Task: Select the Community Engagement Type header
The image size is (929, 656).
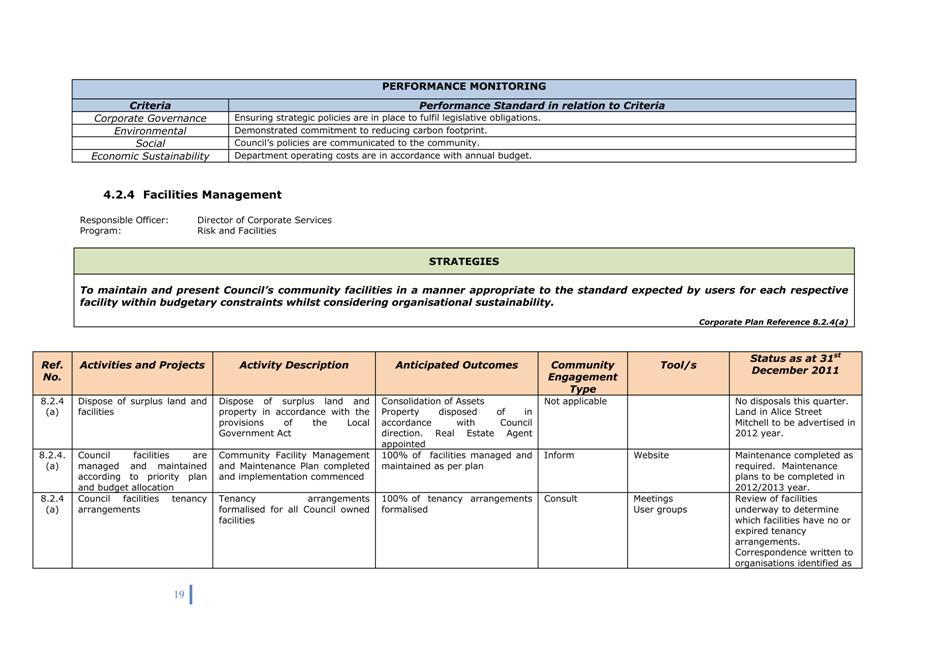Action: click(582, 377)
